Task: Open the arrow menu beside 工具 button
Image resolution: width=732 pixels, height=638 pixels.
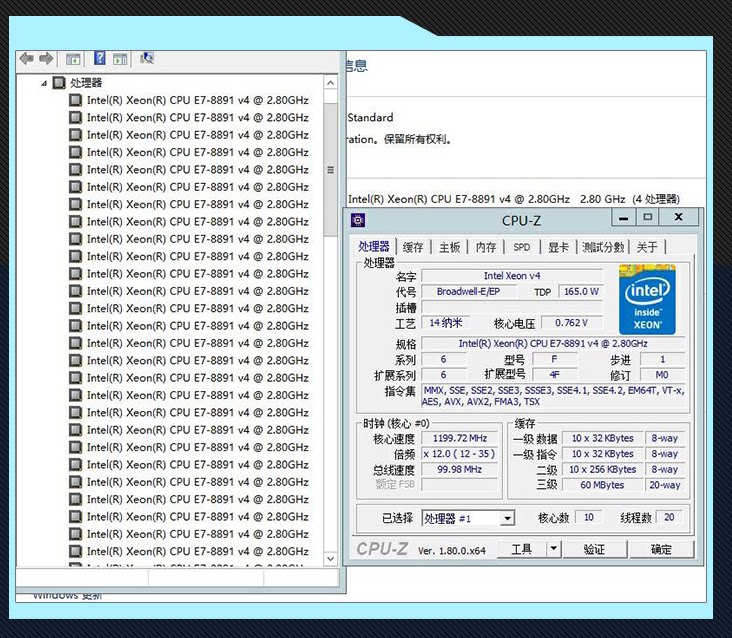Action: click(x=553, y=549)
